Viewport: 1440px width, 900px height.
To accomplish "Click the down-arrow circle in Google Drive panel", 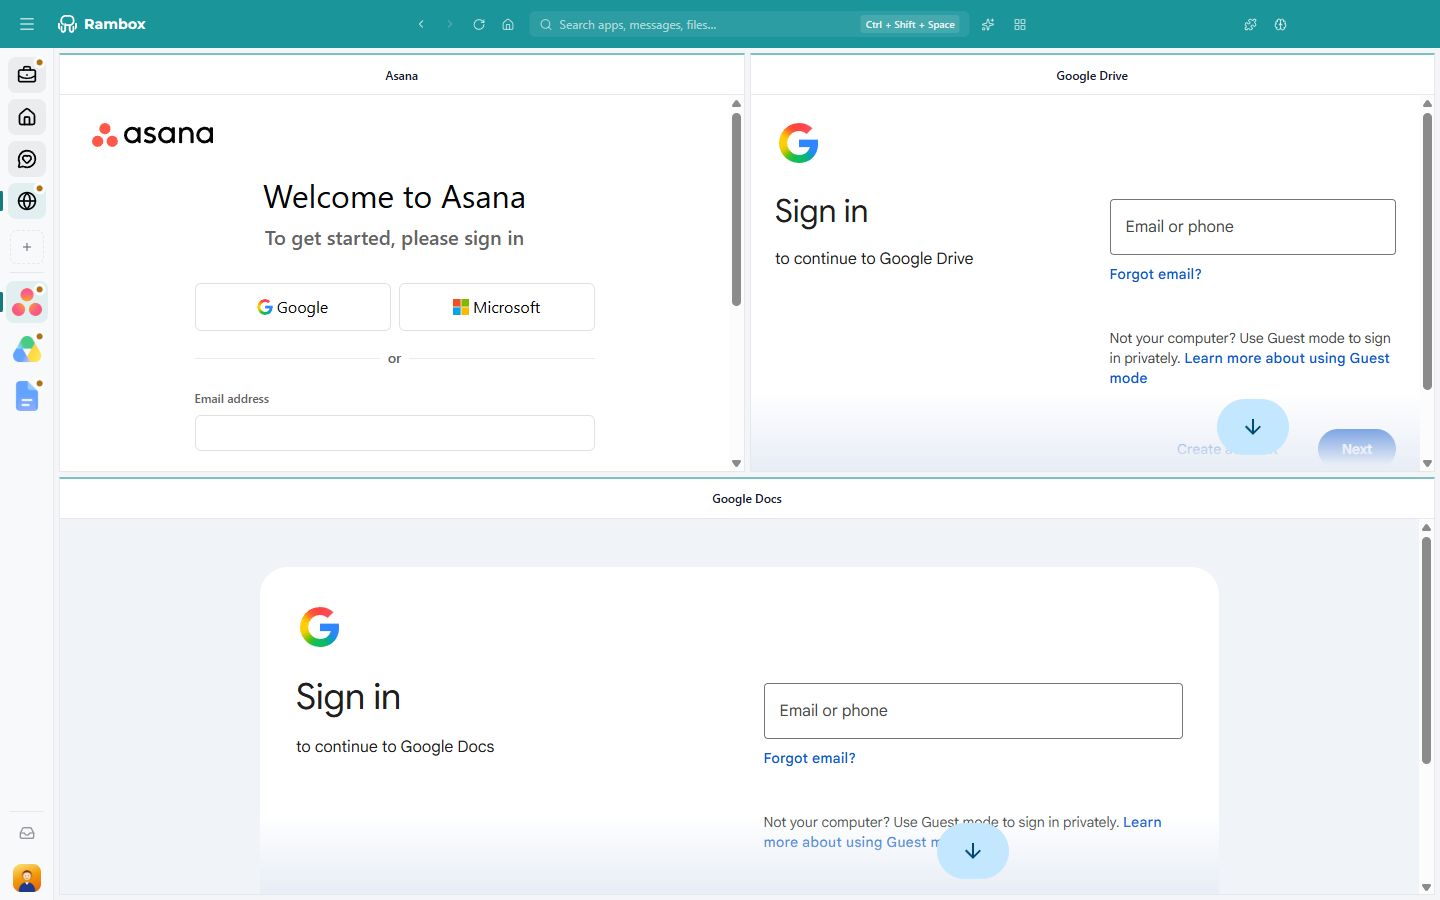I will [x=1253, y=427].
